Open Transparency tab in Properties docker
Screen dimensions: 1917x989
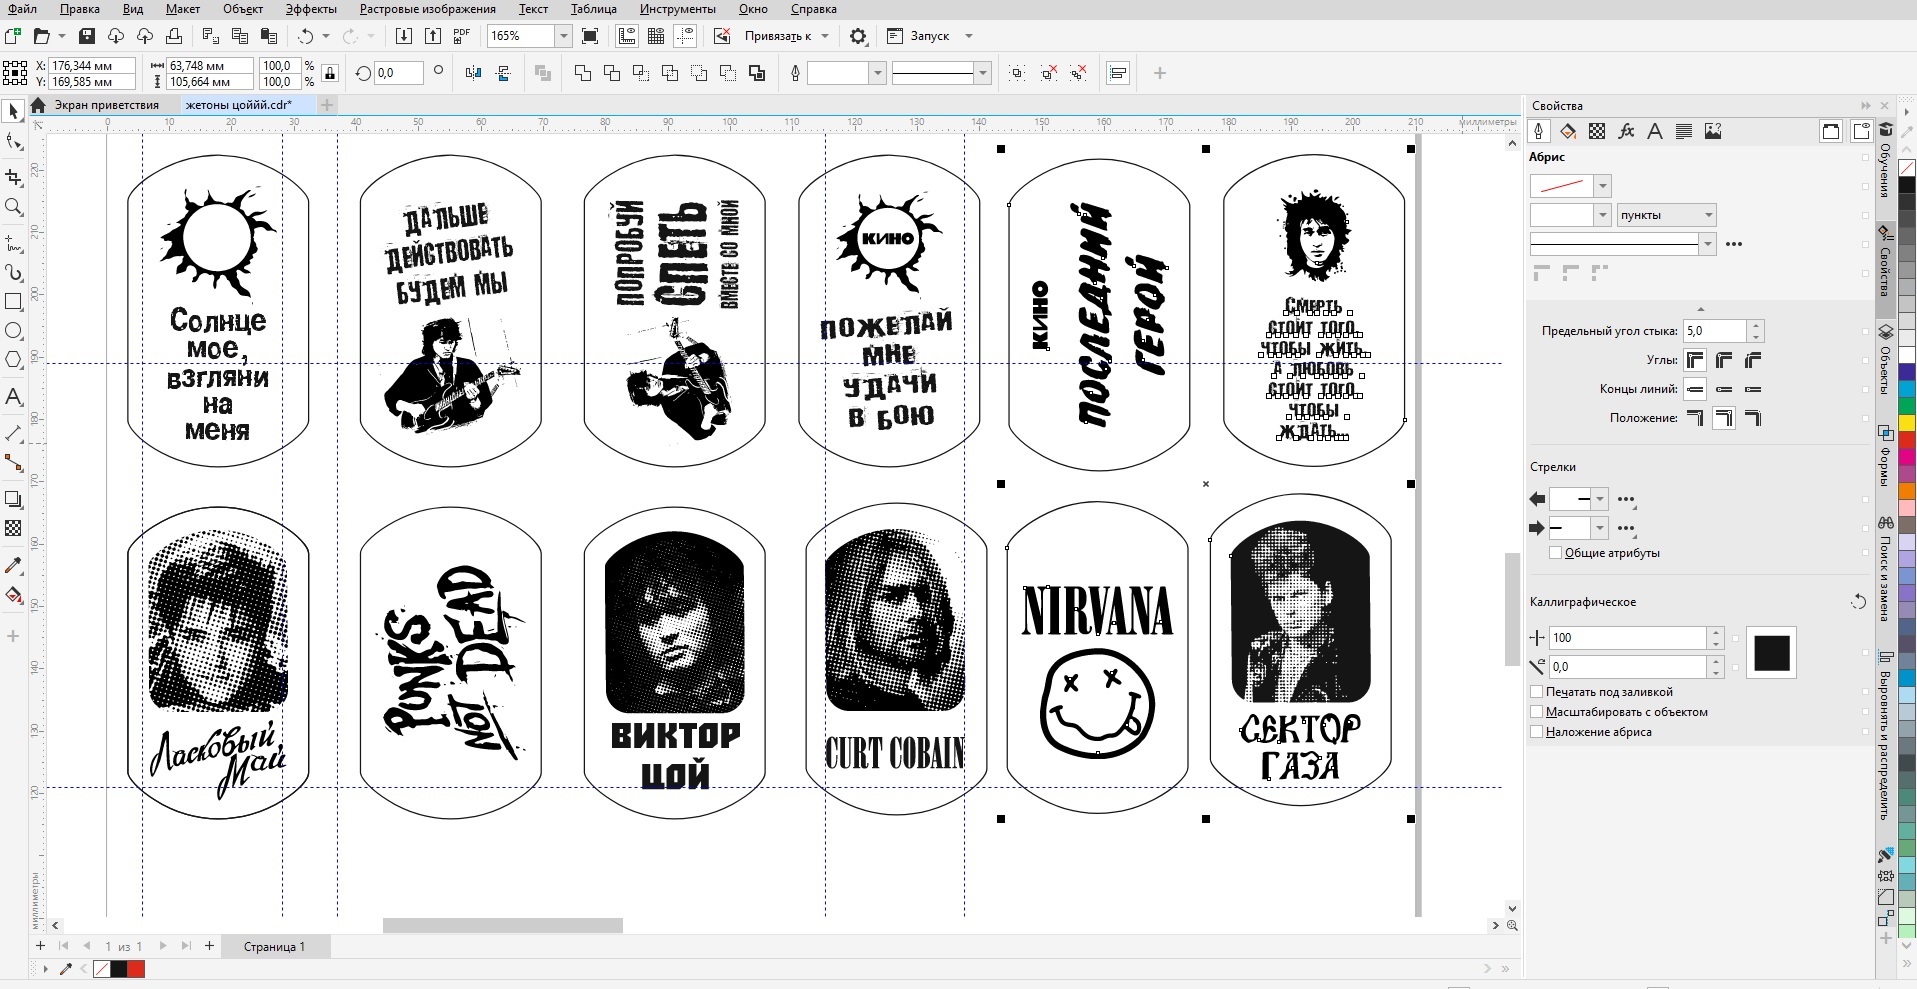[1597, 131]
